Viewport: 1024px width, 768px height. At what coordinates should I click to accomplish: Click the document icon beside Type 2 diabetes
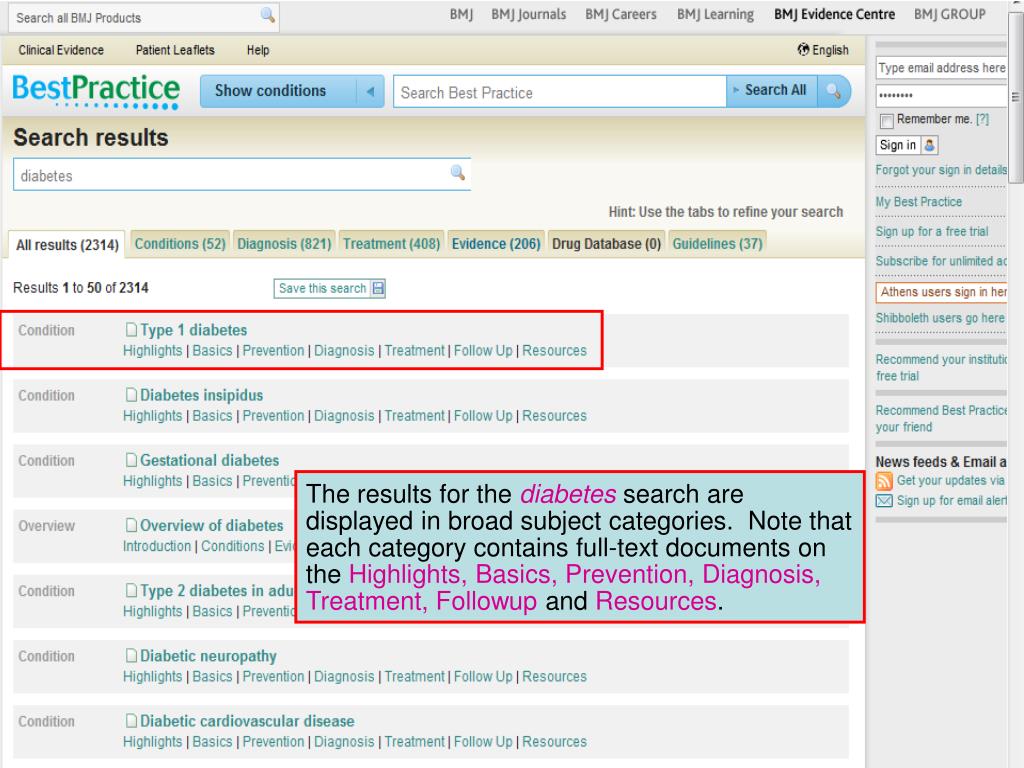(x=131, y=591)
